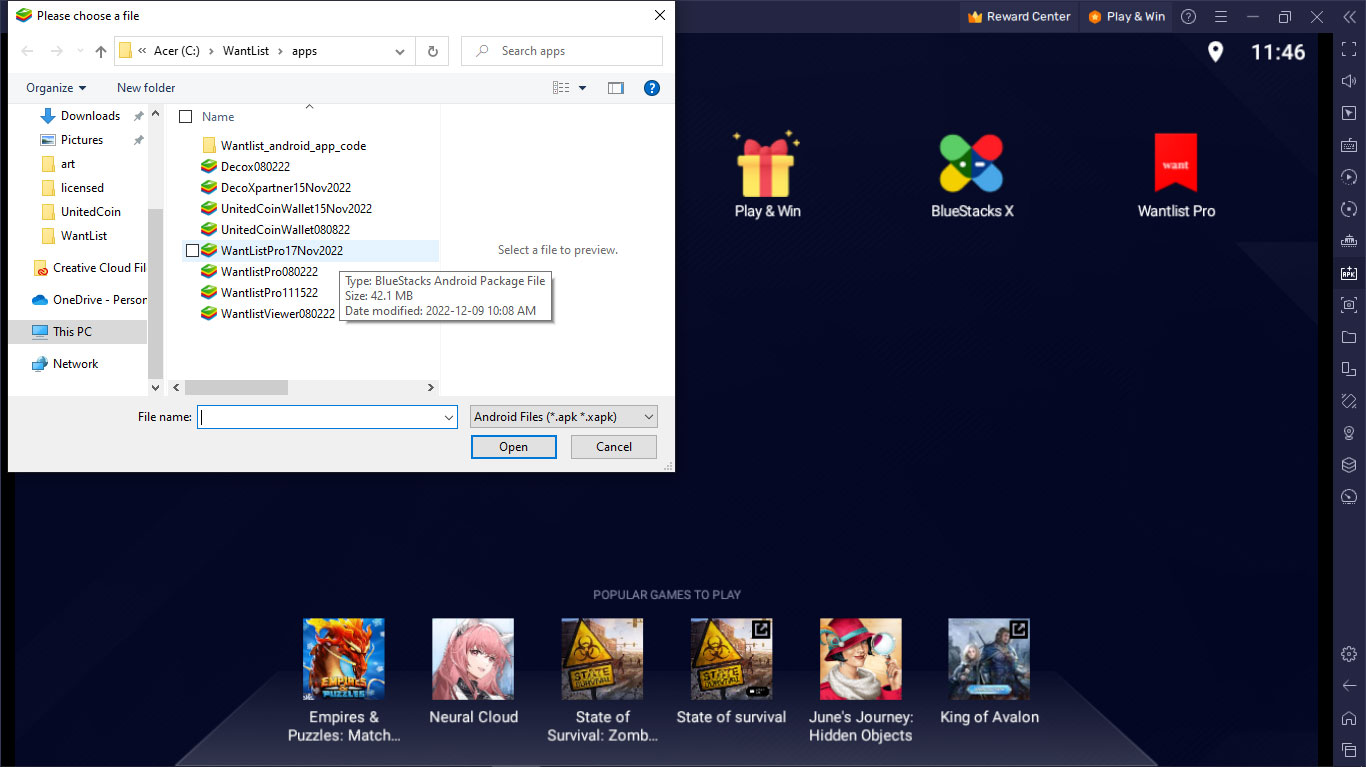Open BlueStacks settings gear icon
Image resolution: width=1366 pixels, height=767 pixels.
coord(1349,654)
